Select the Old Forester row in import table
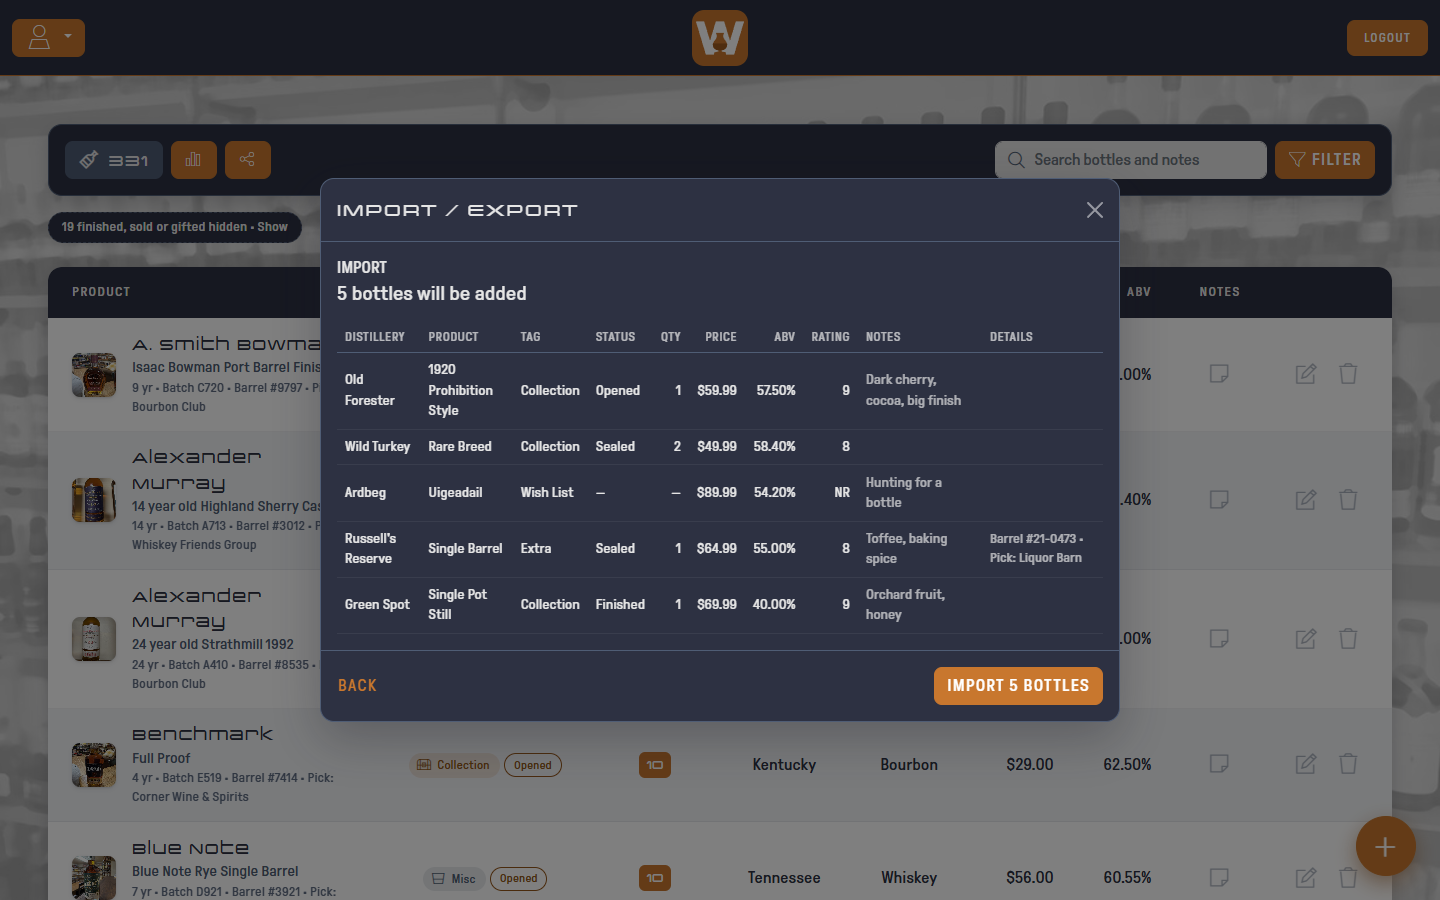1440x900 pixels. click(720, 391)
